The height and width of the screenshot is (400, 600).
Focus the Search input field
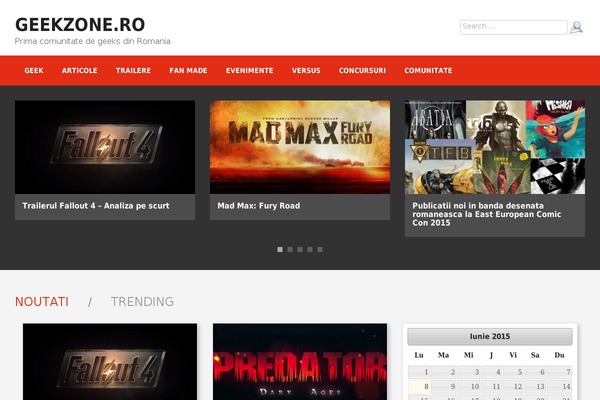[514, 27]
